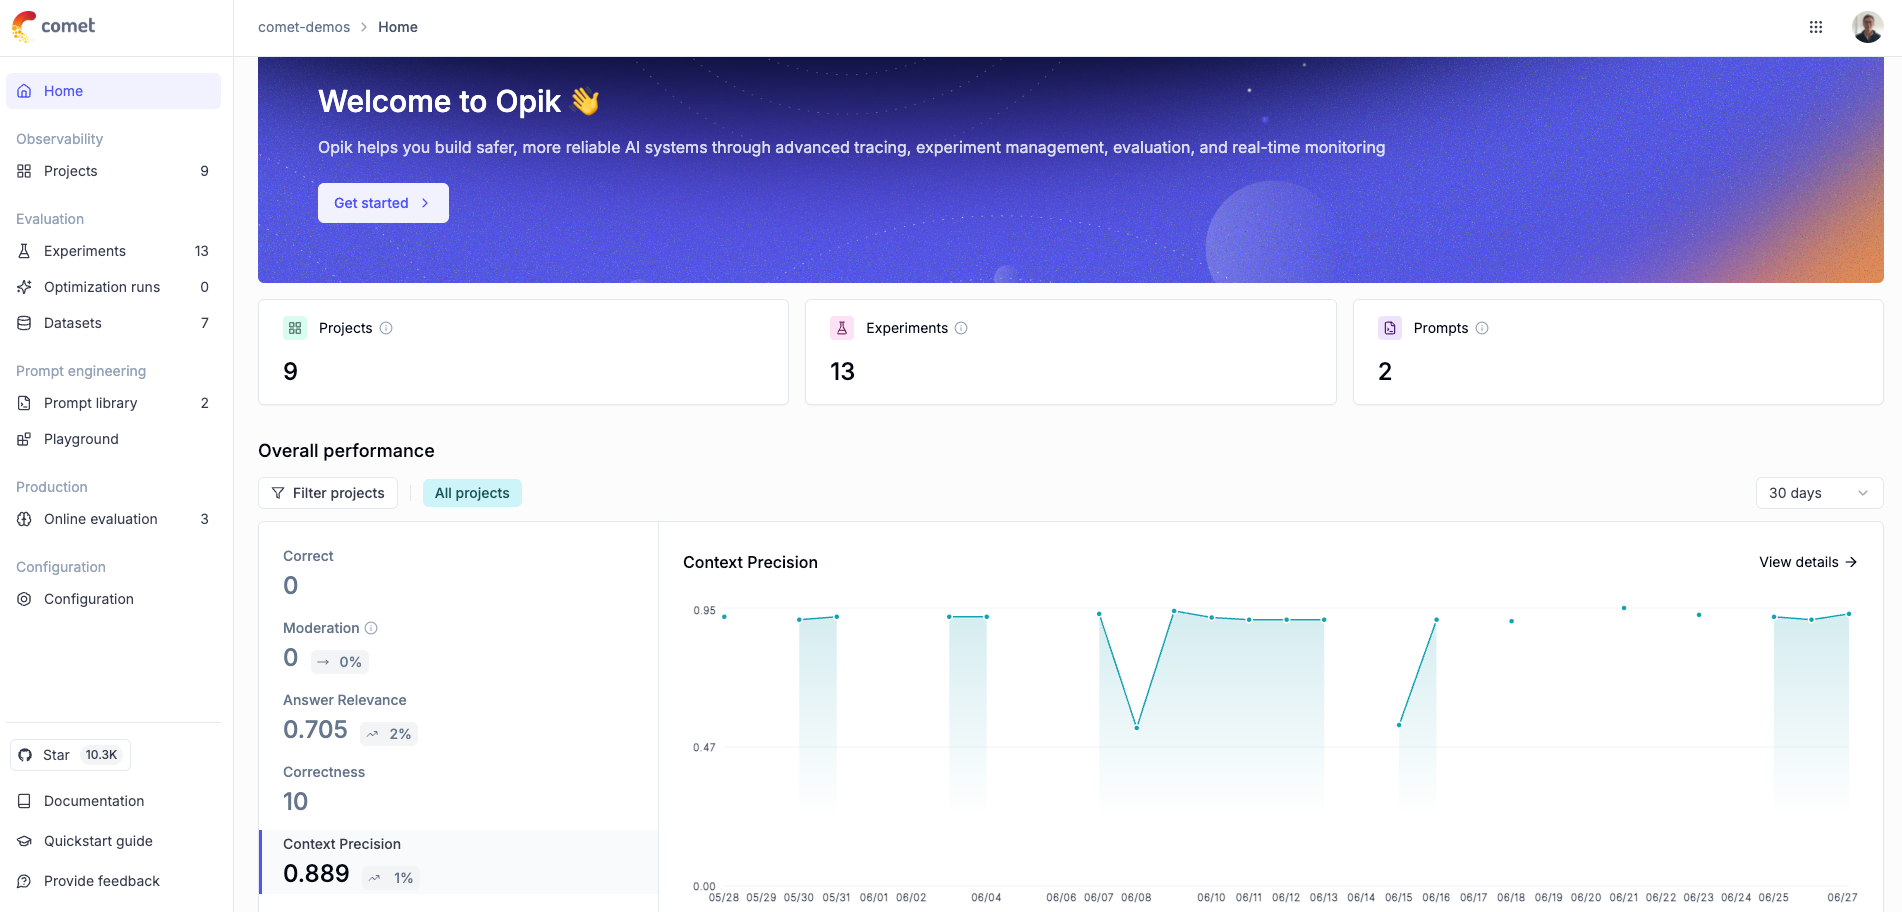Click the Quickstart guide graduation cap icon
This screenshot has height=912, width=1902.
24,841
